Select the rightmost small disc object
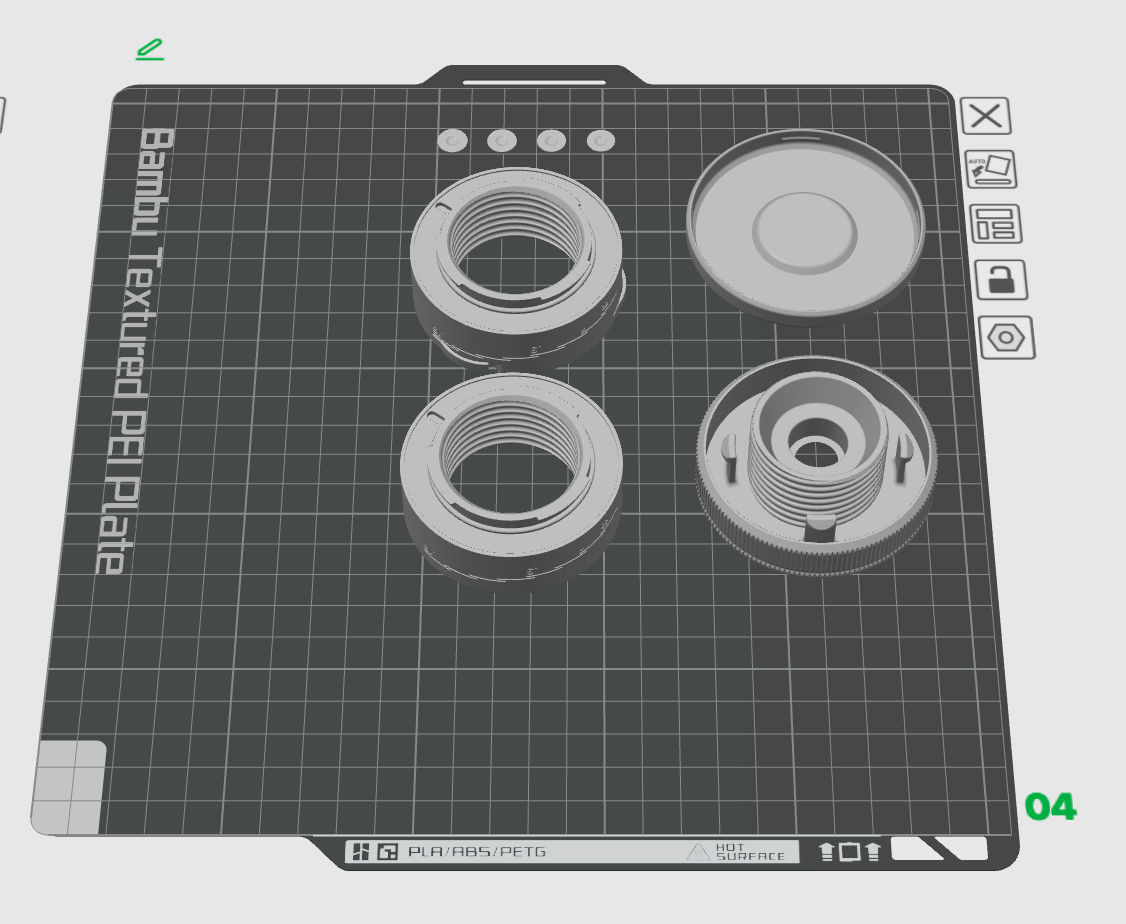This screenshot has height=924, width=1126. point(601,141)
